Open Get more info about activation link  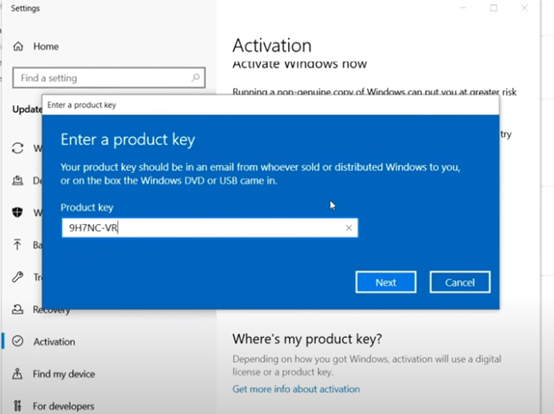click(x=296, y=389)
